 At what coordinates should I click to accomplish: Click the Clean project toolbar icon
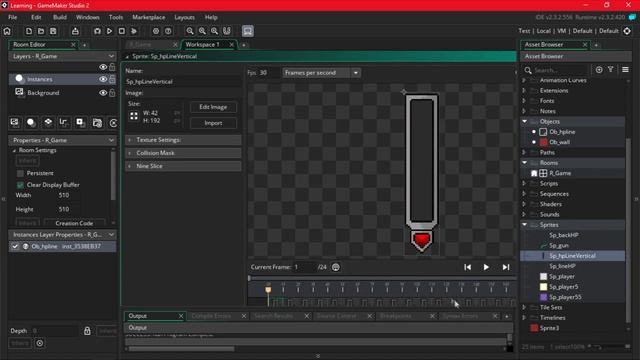tap(134, 31)
